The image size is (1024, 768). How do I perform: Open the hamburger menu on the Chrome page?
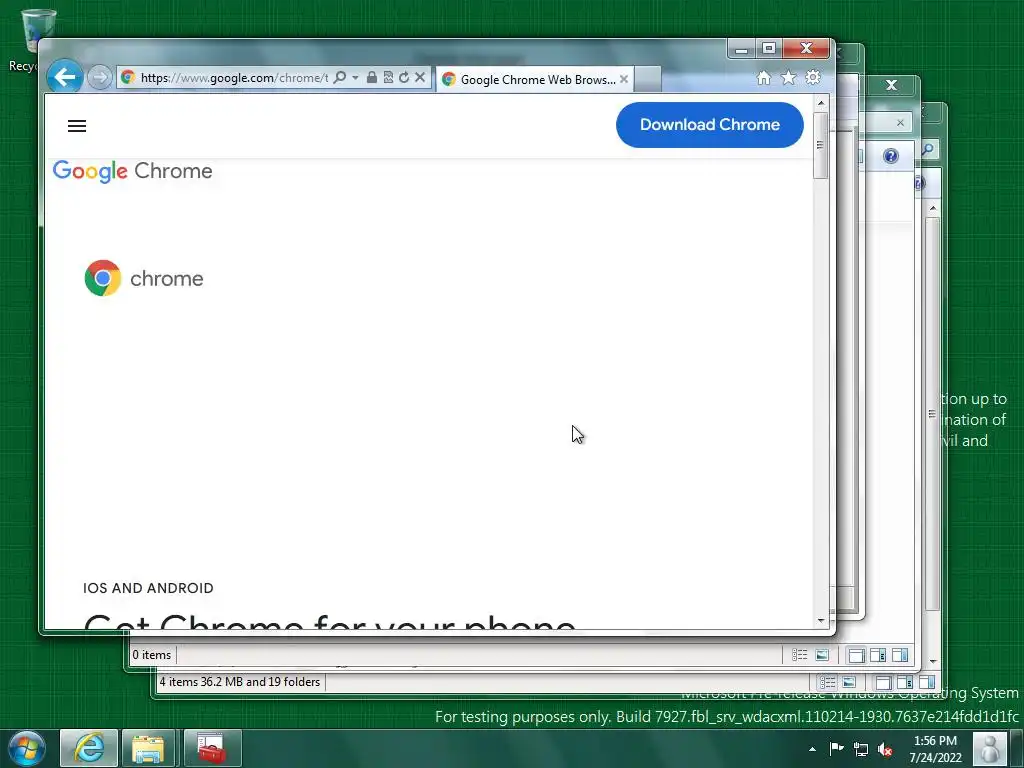click(x=77, y=126)
